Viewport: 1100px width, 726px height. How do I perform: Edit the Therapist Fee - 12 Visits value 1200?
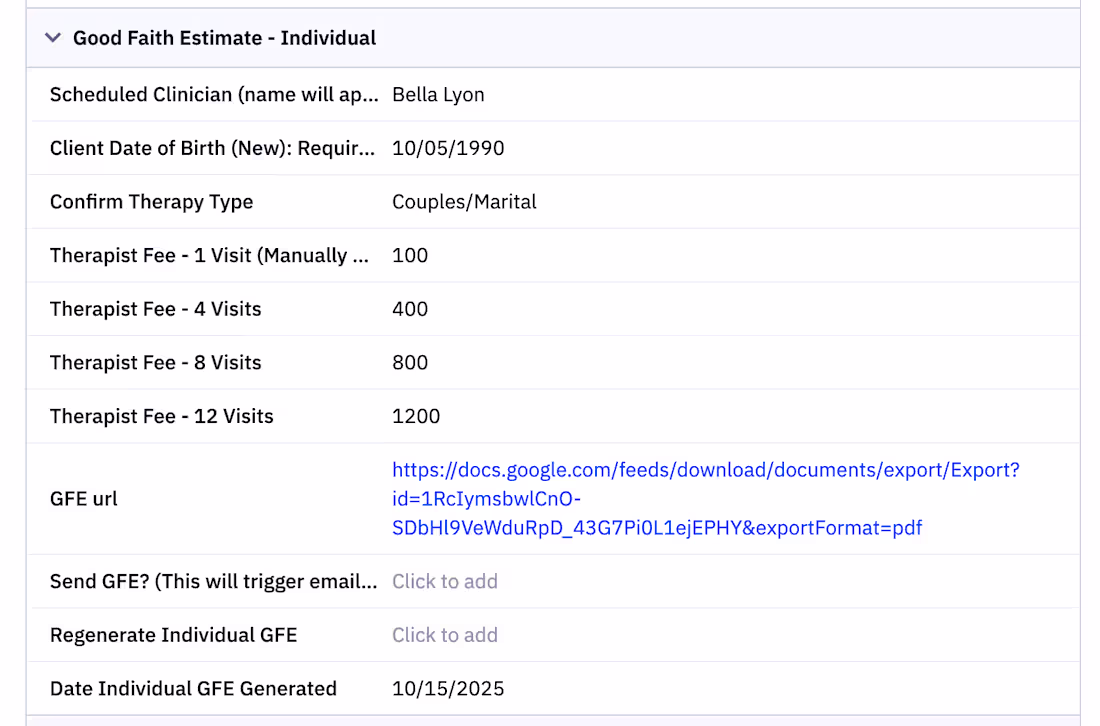[417, 416]
